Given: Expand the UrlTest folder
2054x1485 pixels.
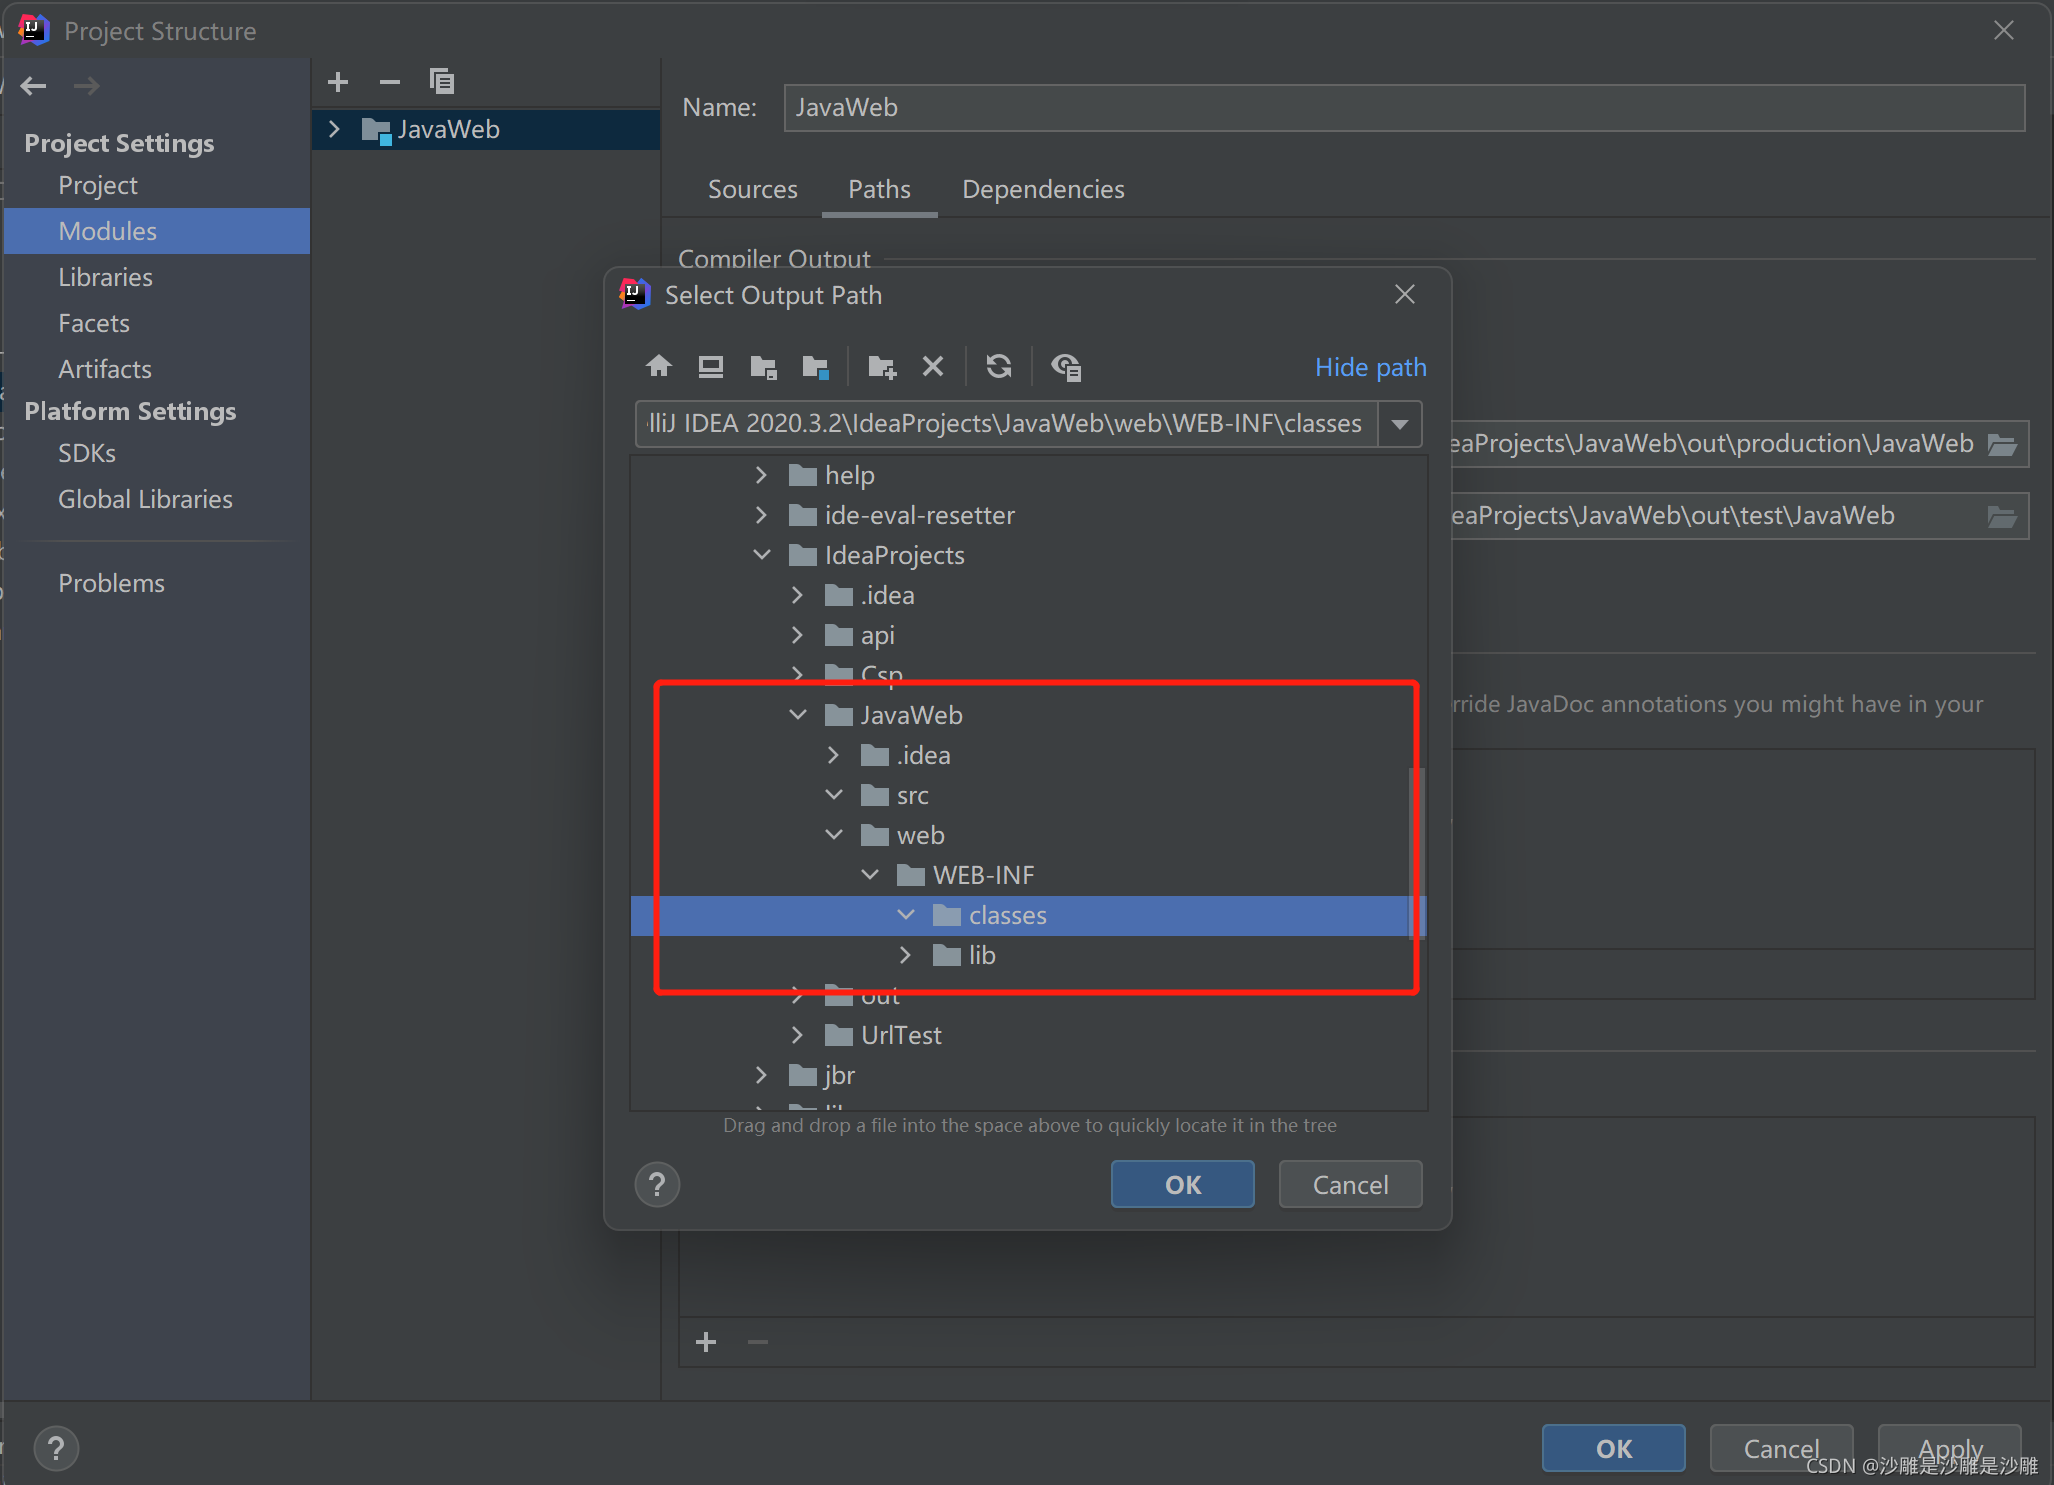Looking at the screenshot, I should point(797,1035).
